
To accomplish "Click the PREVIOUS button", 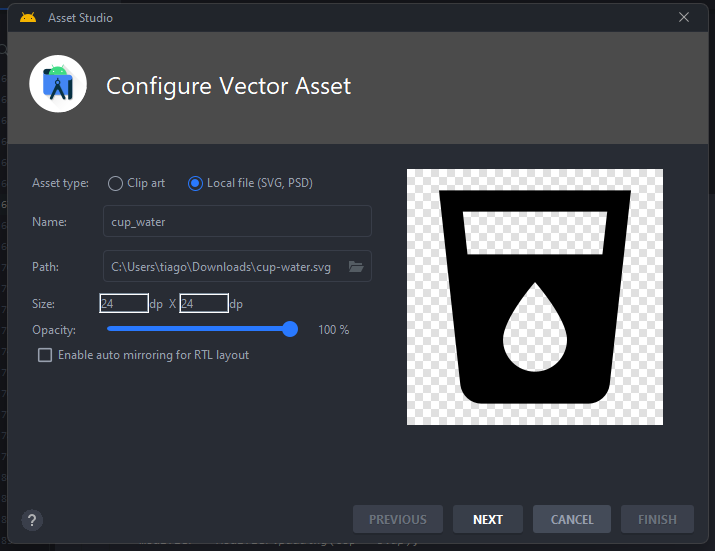I will click(397, 519).
